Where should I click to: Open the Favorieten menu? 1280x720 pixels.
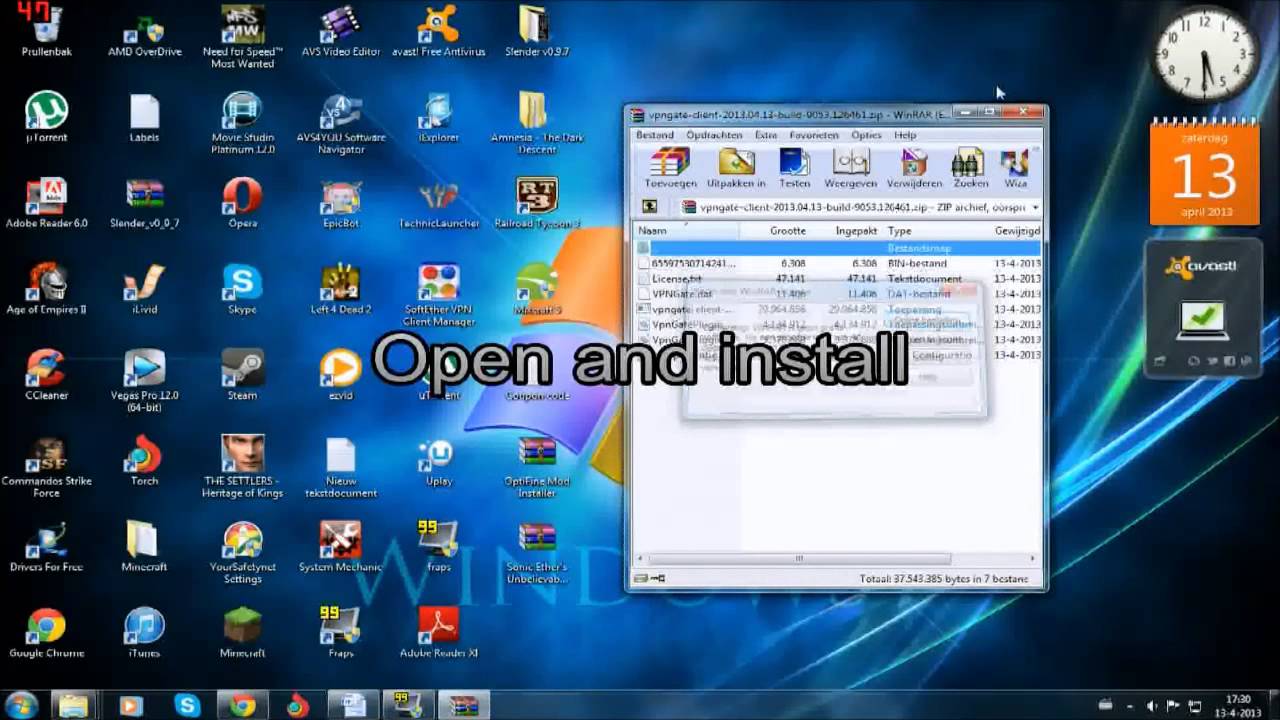click(x=814, y=135)
